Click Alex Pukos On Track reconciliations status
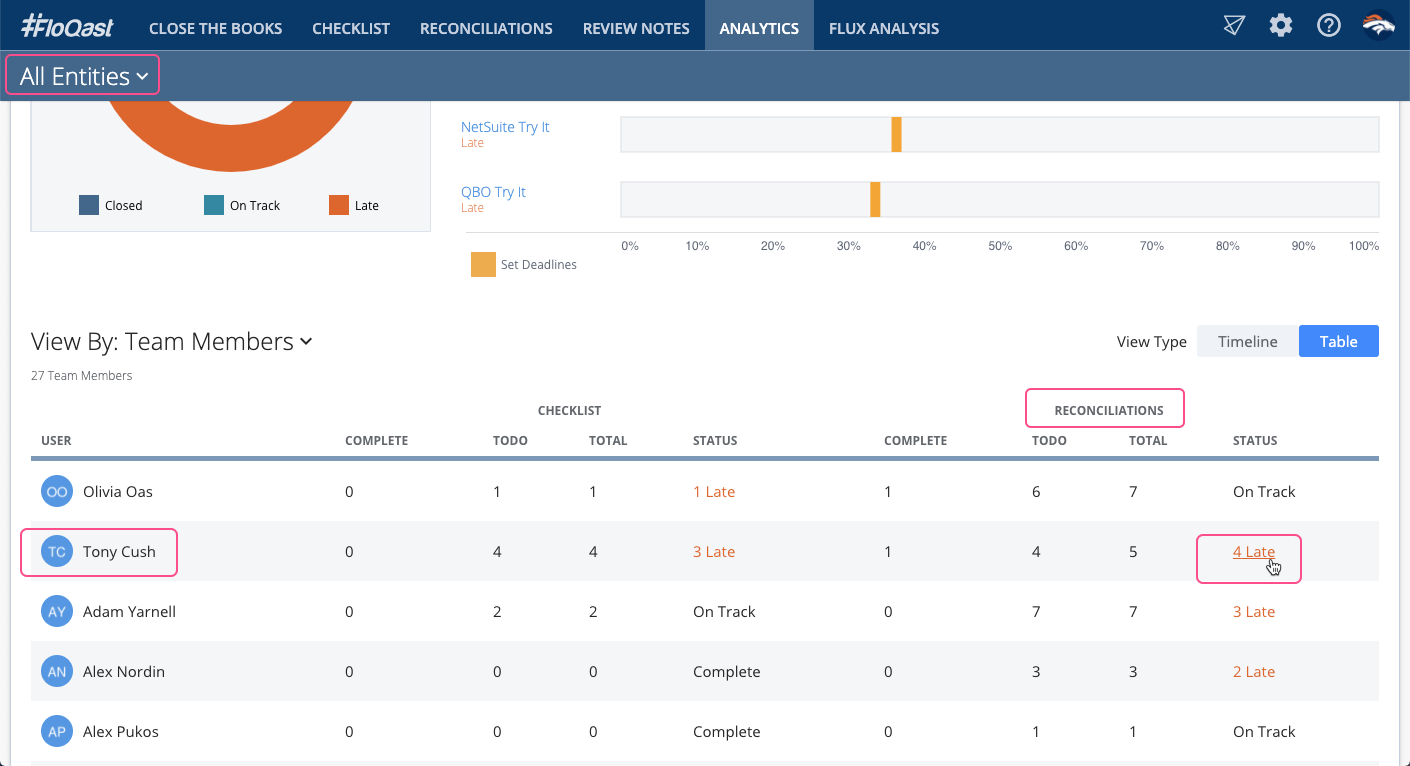The image size is (1410, 766). 1264,732
